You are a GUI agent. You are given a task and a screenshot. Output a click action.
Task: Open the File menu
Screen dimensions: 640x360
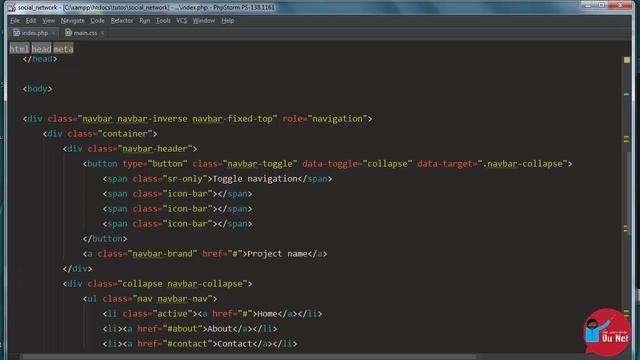(x=15, y=20)
